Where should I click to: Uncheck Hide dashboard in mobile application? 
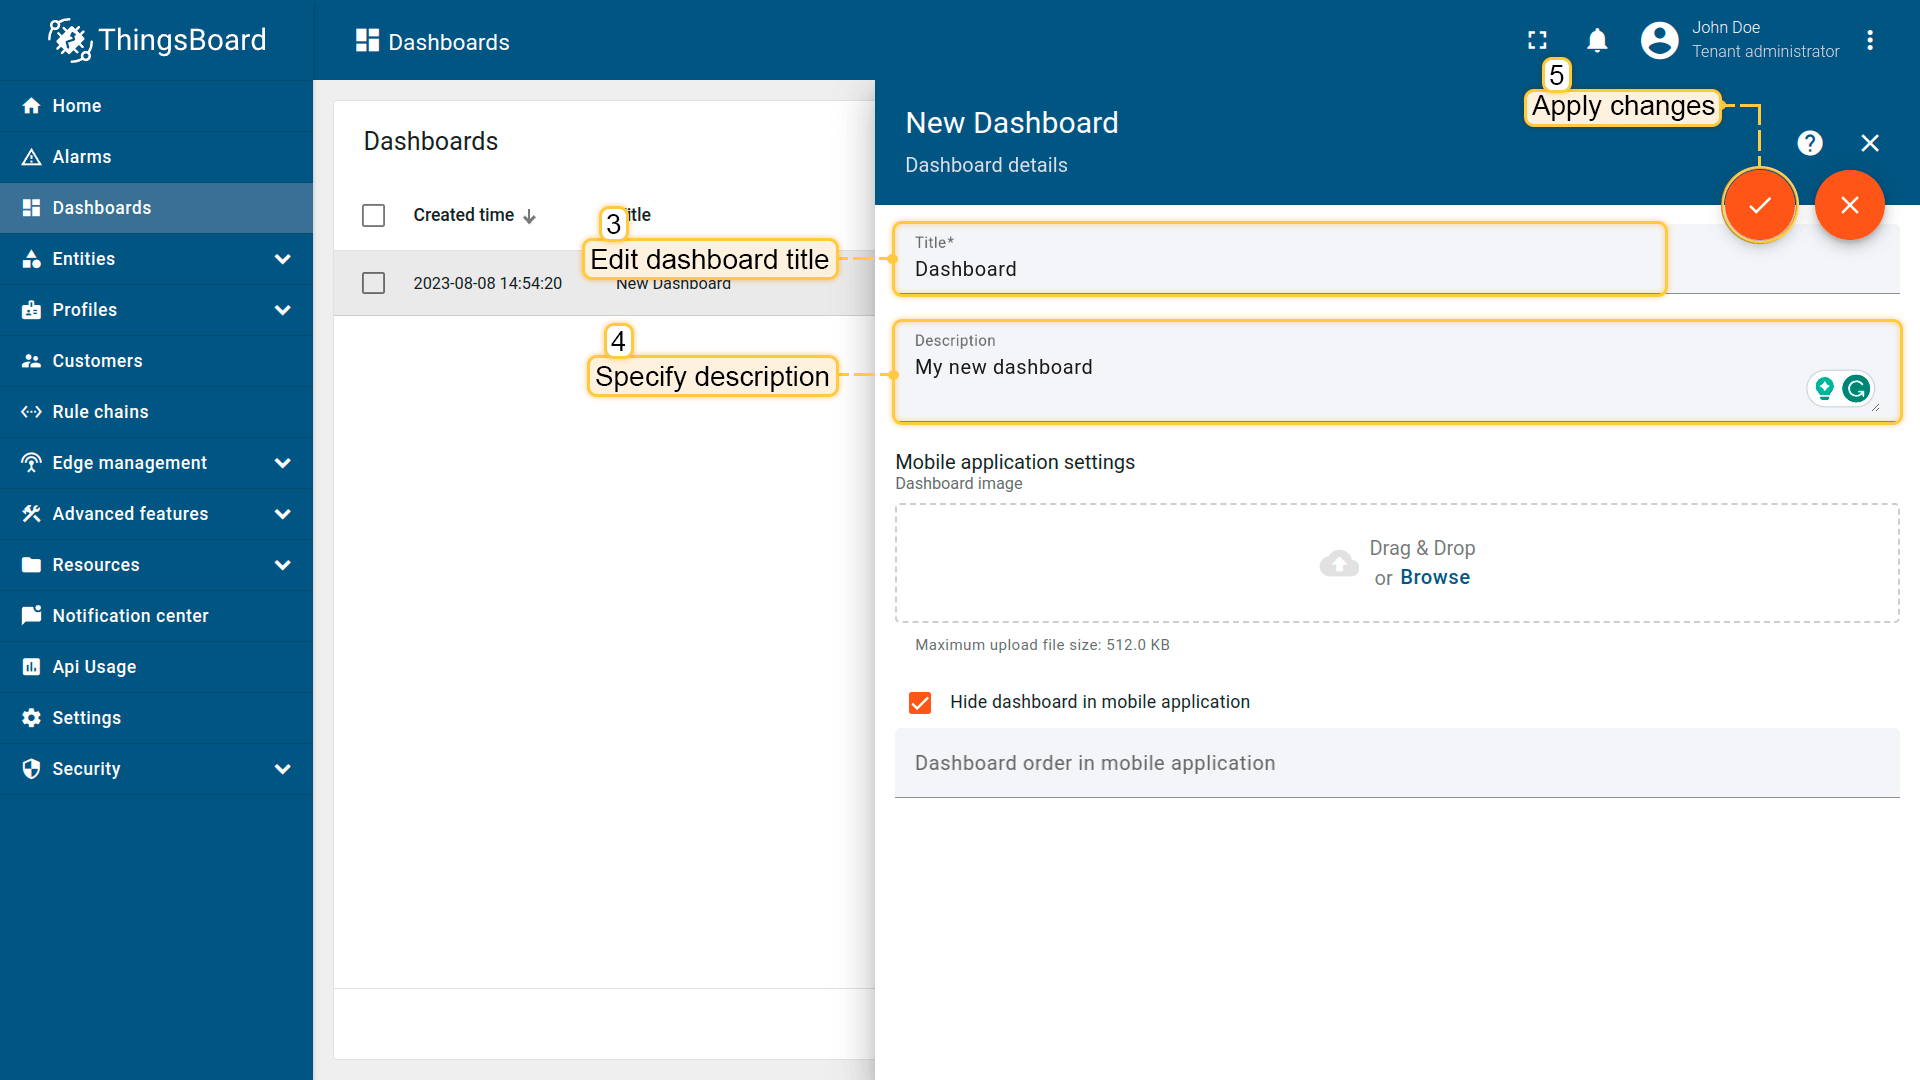click(920, 702)
